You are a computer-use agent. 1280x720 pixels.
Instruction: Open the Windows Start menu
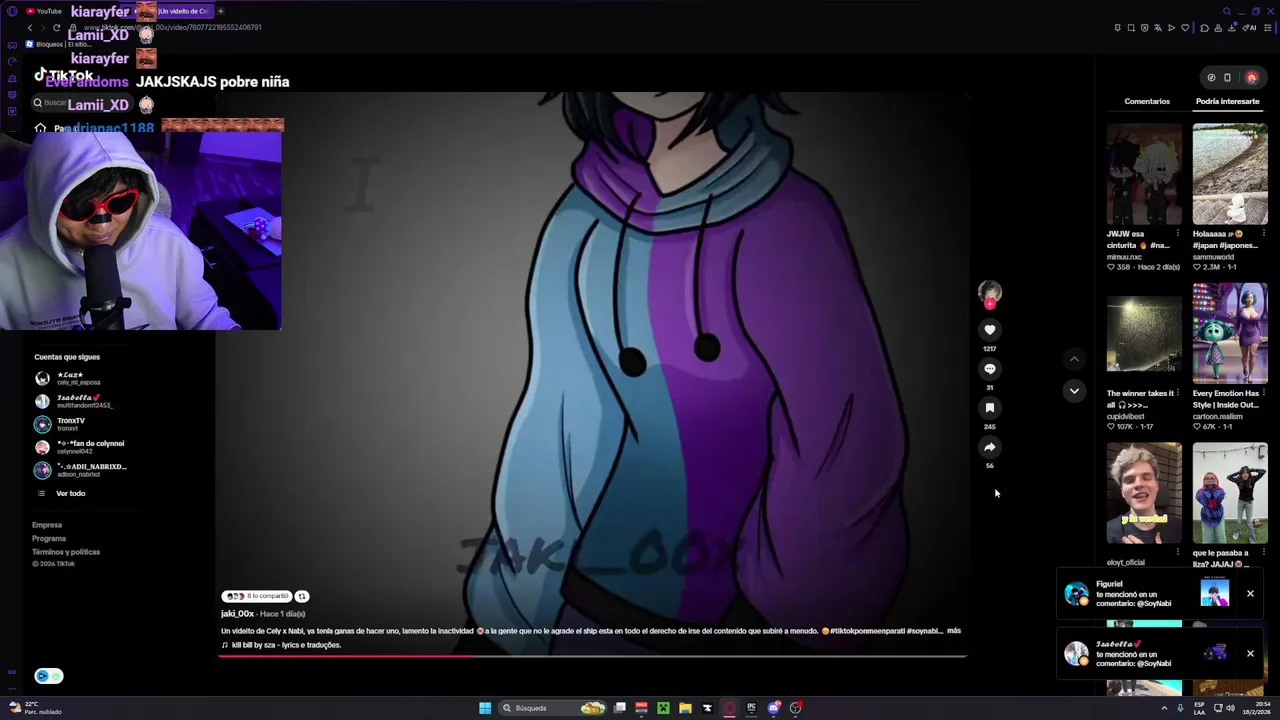point(485,708)
